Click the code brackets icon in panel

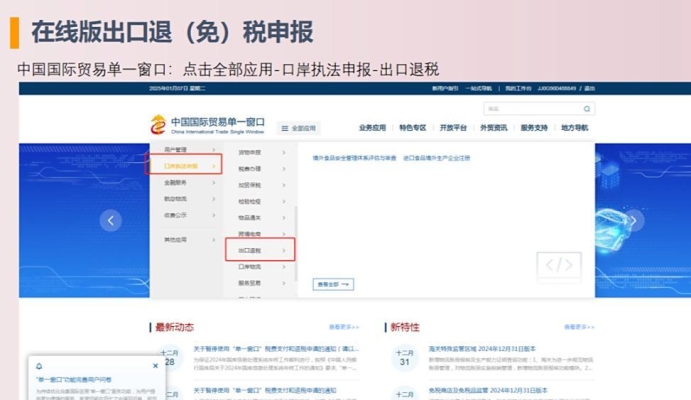558,265
